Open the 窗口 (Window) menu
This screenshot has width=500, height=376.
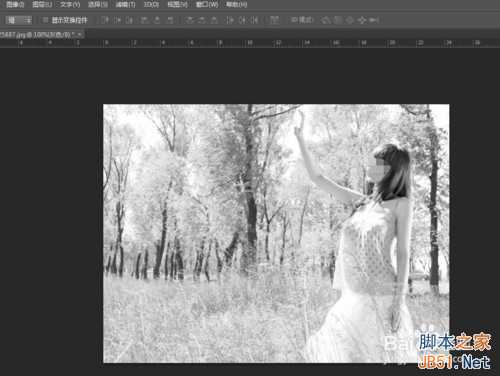point(207,4)
